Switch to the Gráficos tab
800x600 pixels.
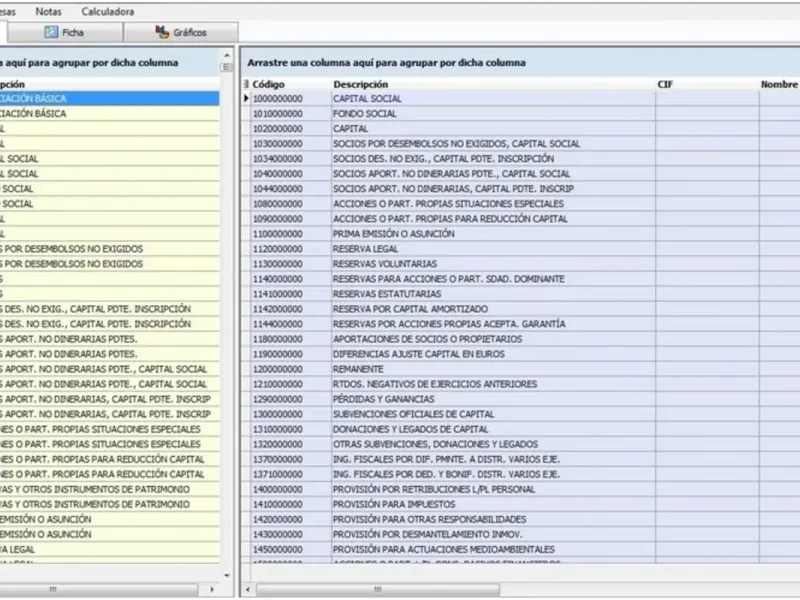tap(181, 32)
